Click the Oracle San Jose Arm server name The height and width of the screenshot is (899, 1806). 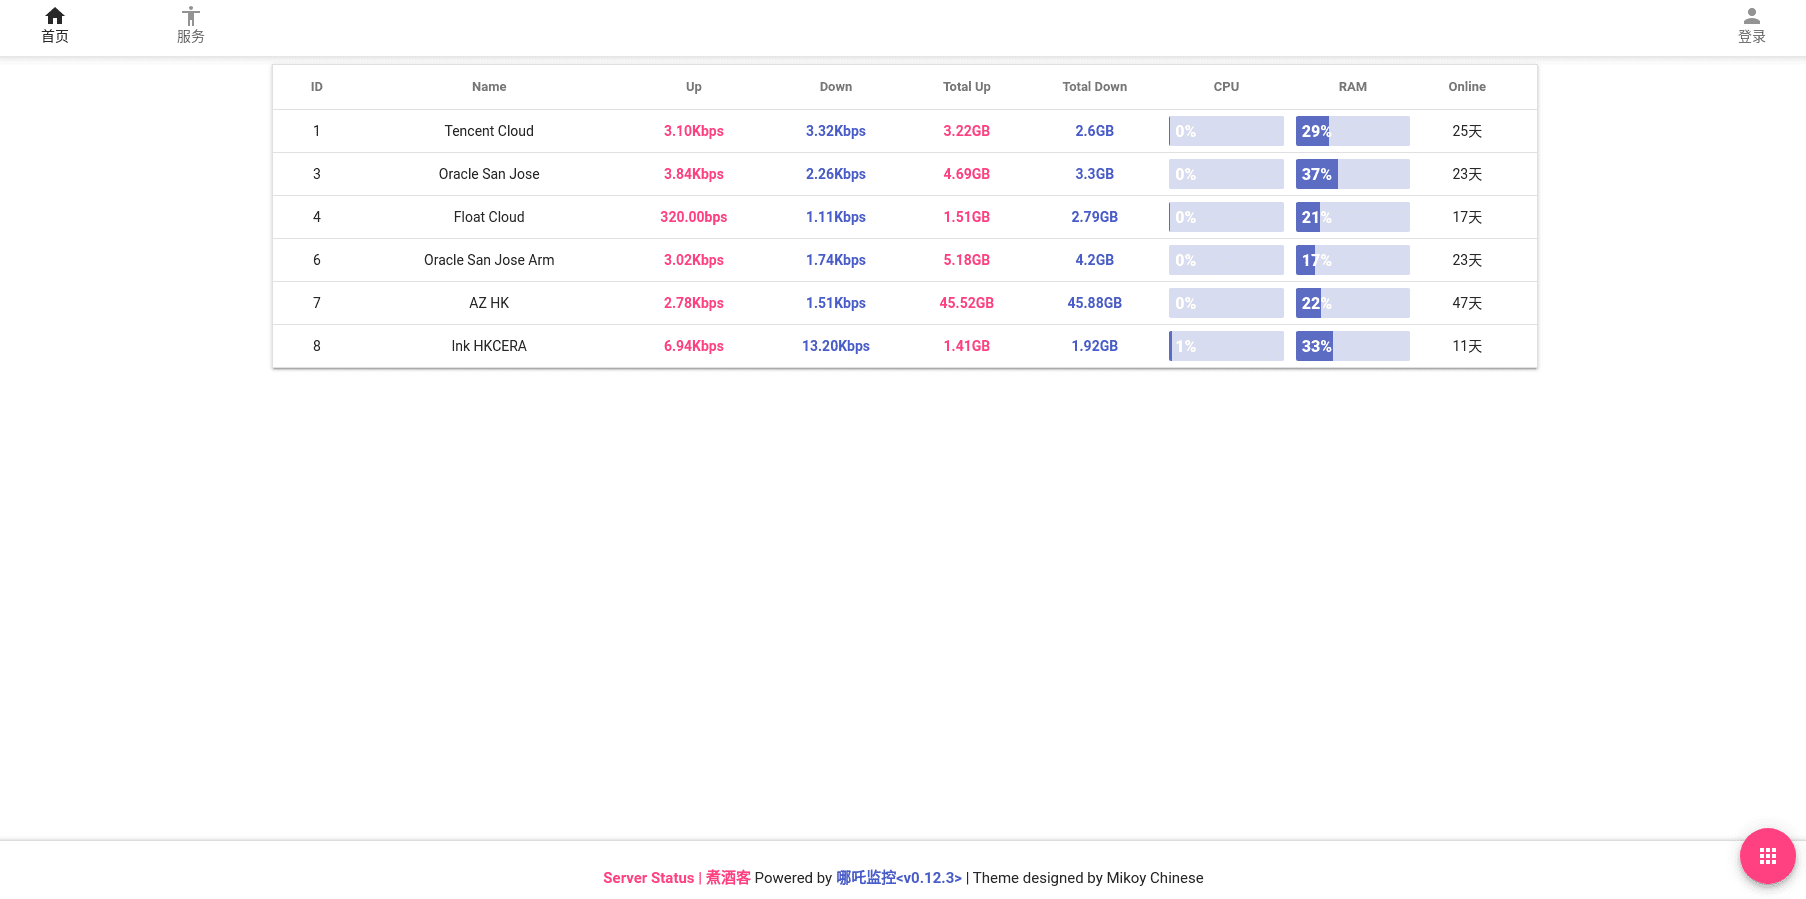click(x=489, y=260)
